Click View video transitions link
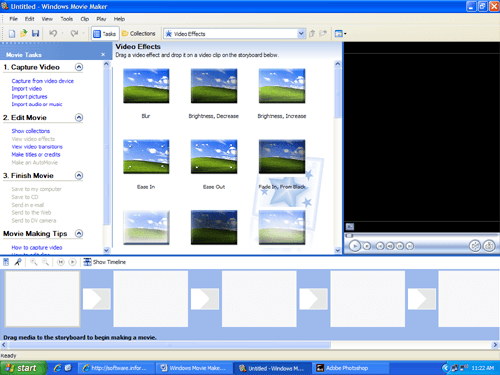 37,147
